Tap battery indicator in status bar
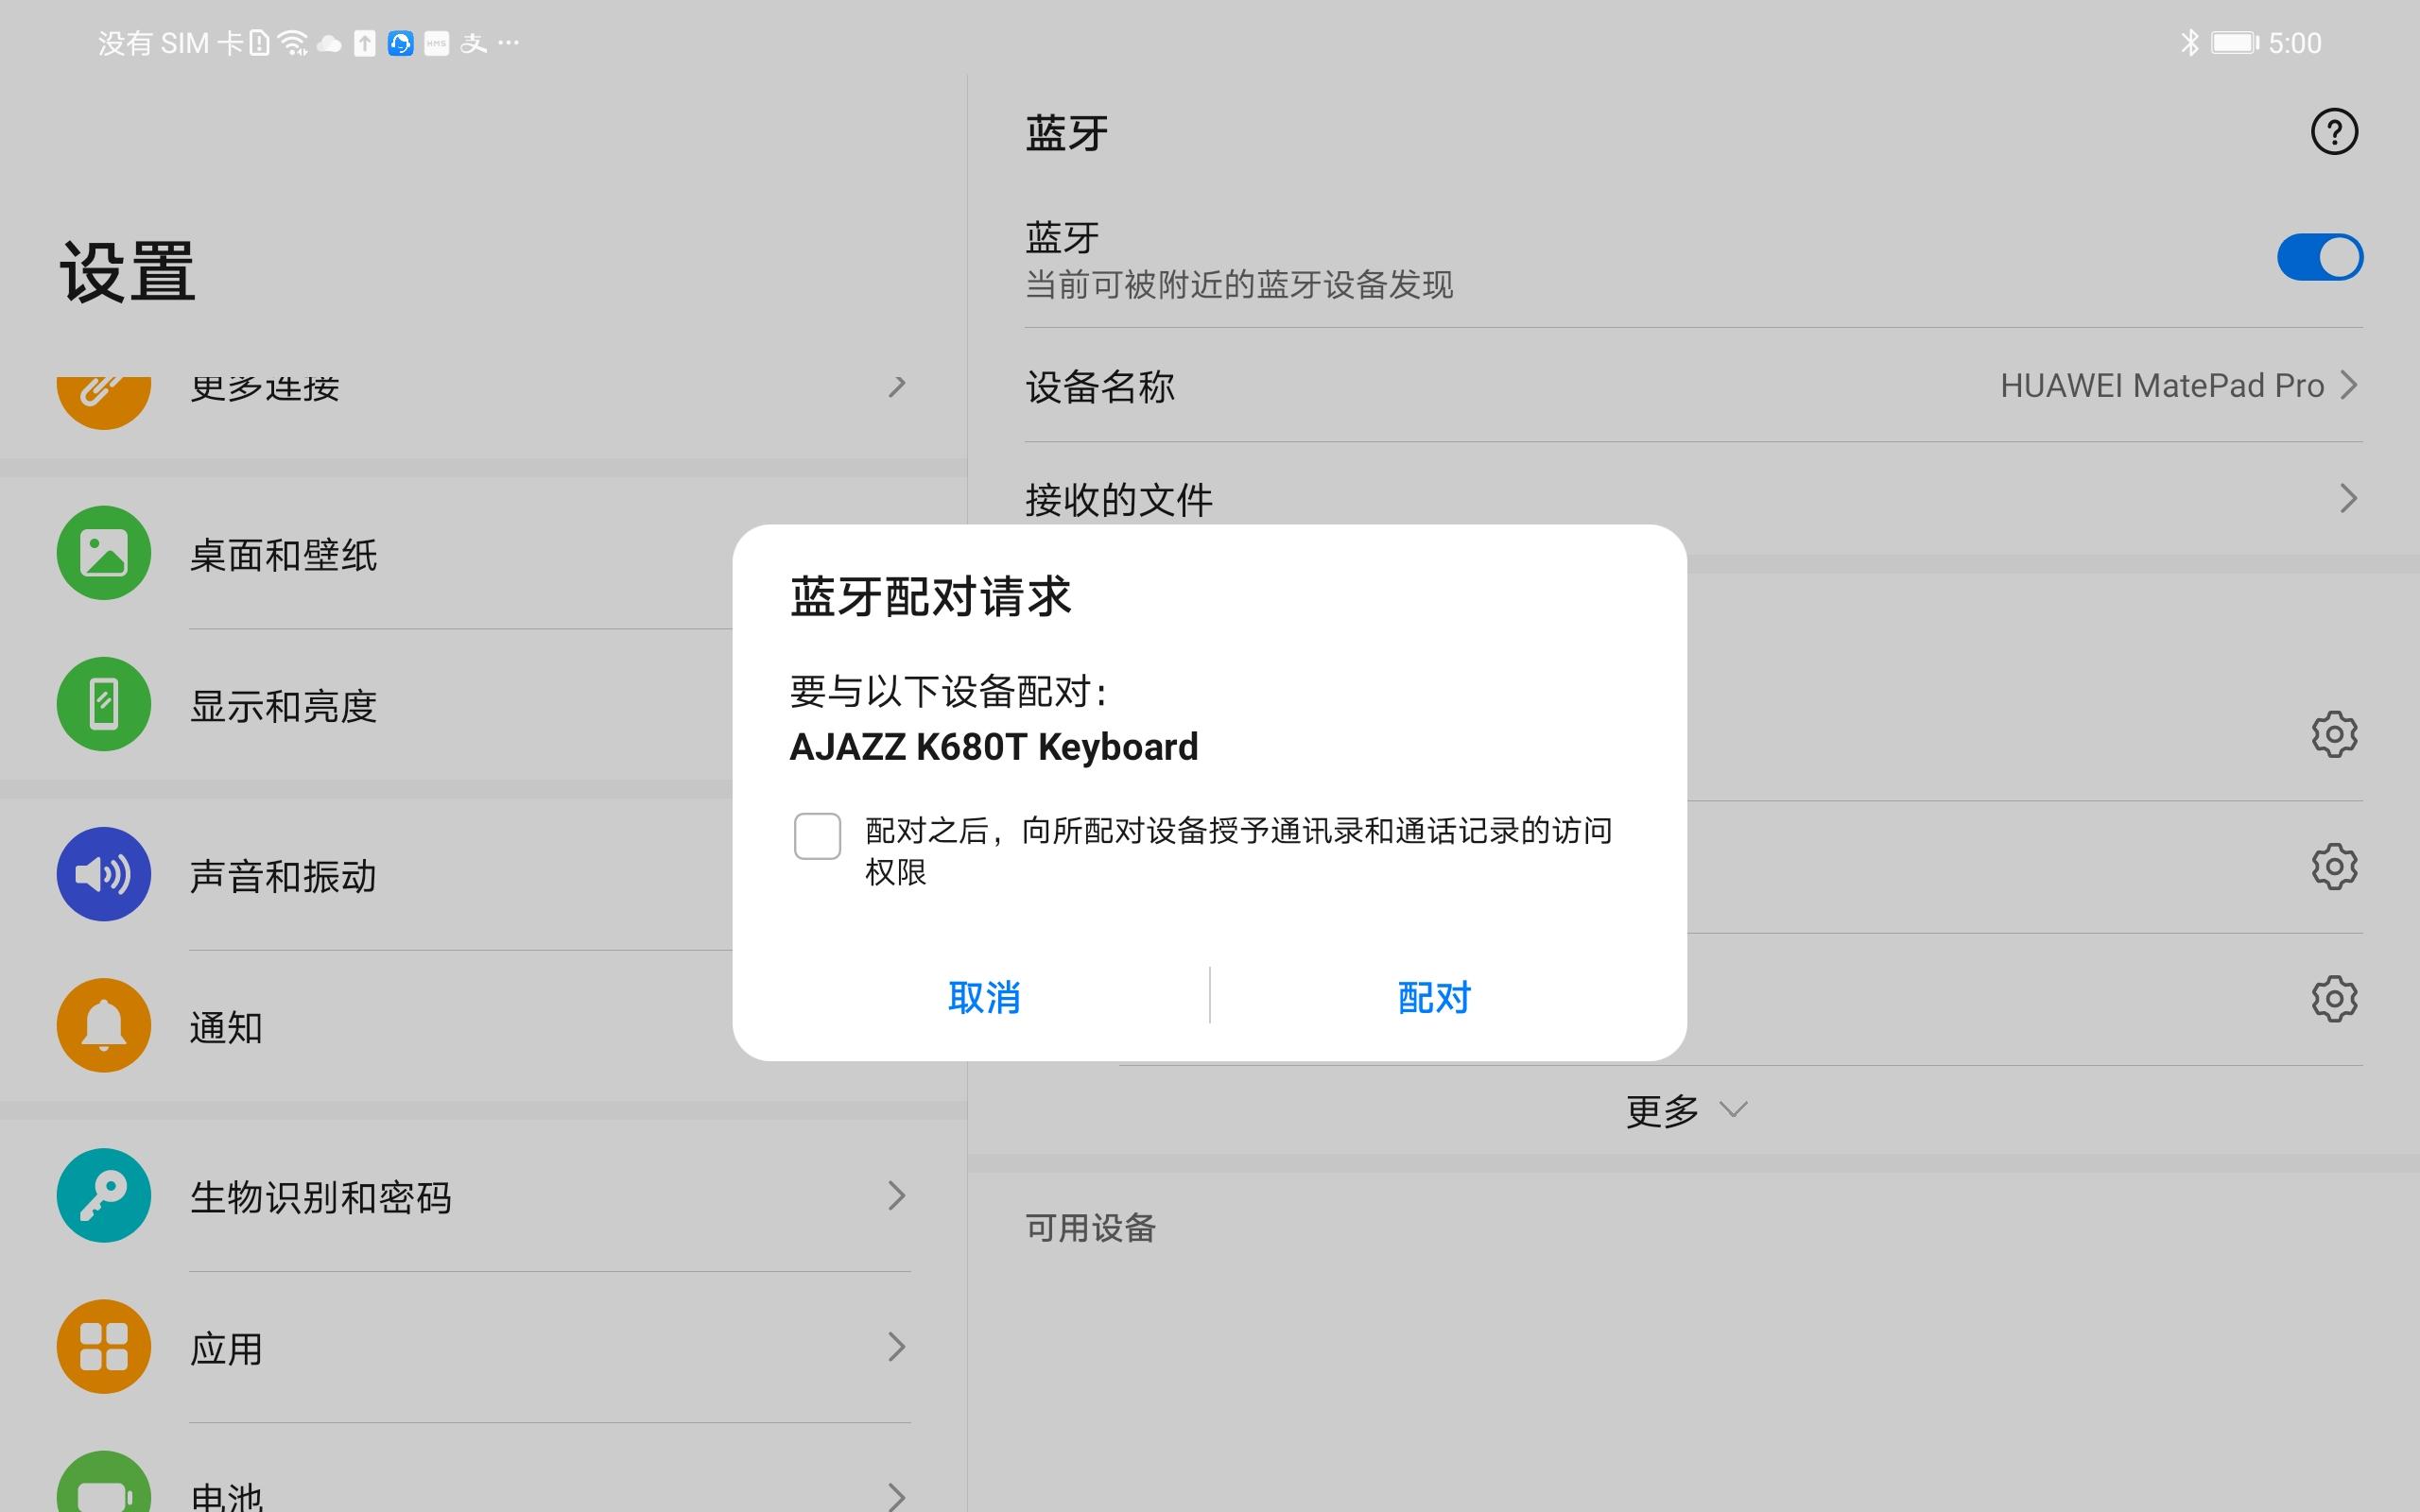 (x=2234, y=42)
